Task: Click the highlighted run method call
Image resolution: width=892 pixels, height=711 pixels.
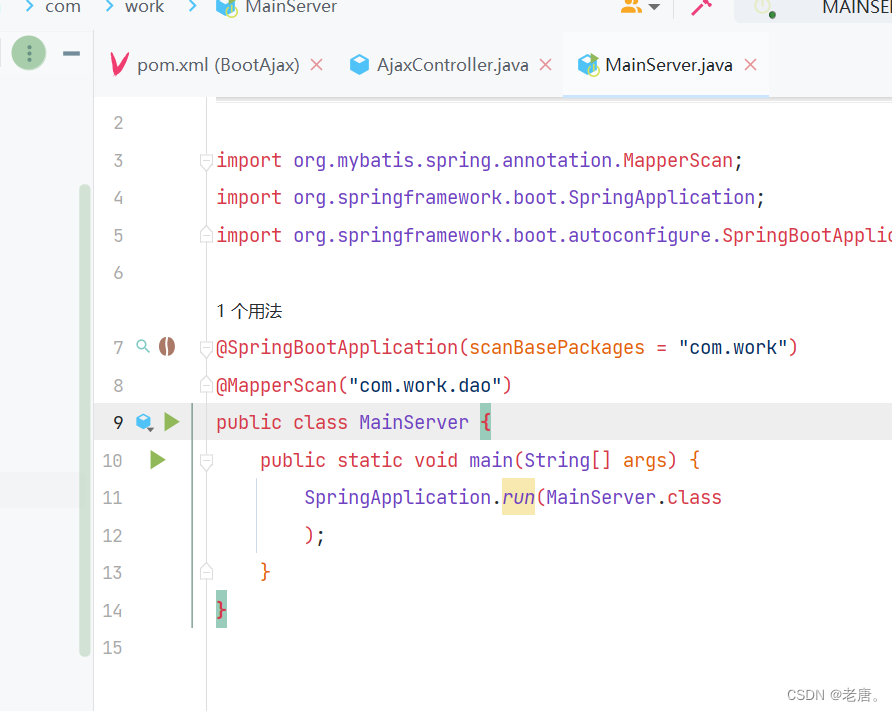Action: 518,497
